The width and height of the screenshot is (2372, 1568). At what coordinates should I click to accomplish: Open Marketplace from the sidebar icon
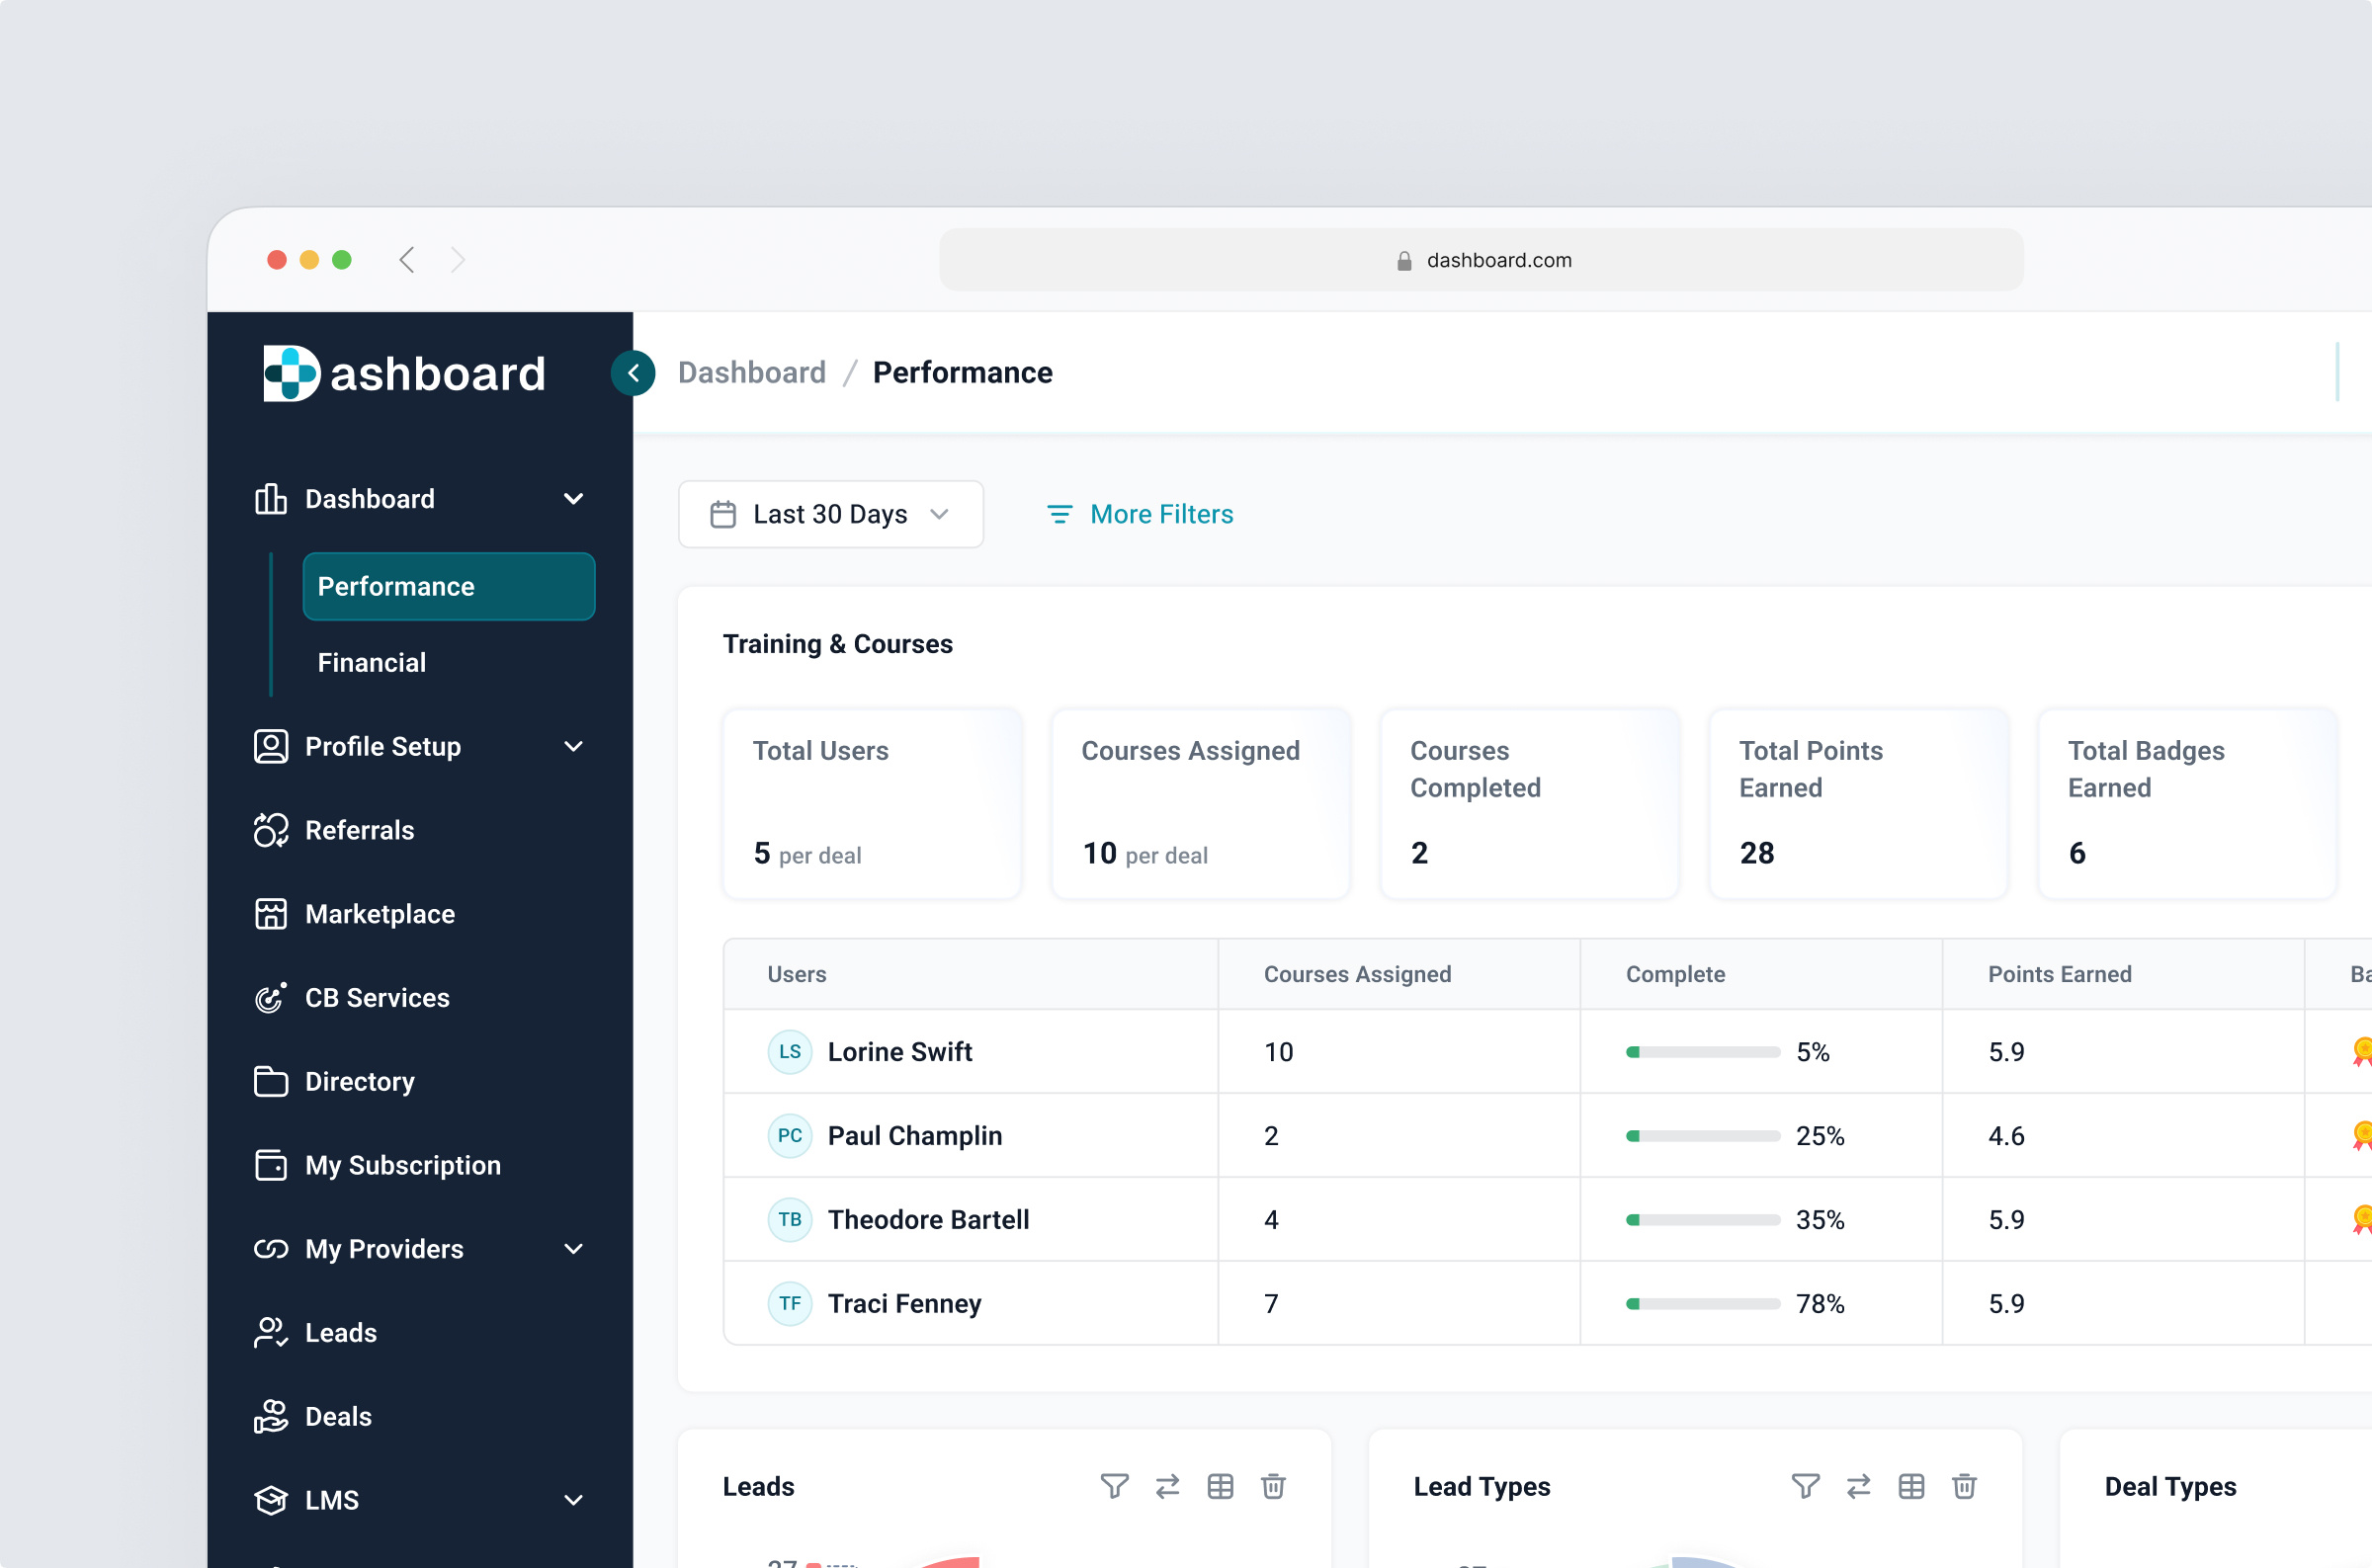coord(270,914)
